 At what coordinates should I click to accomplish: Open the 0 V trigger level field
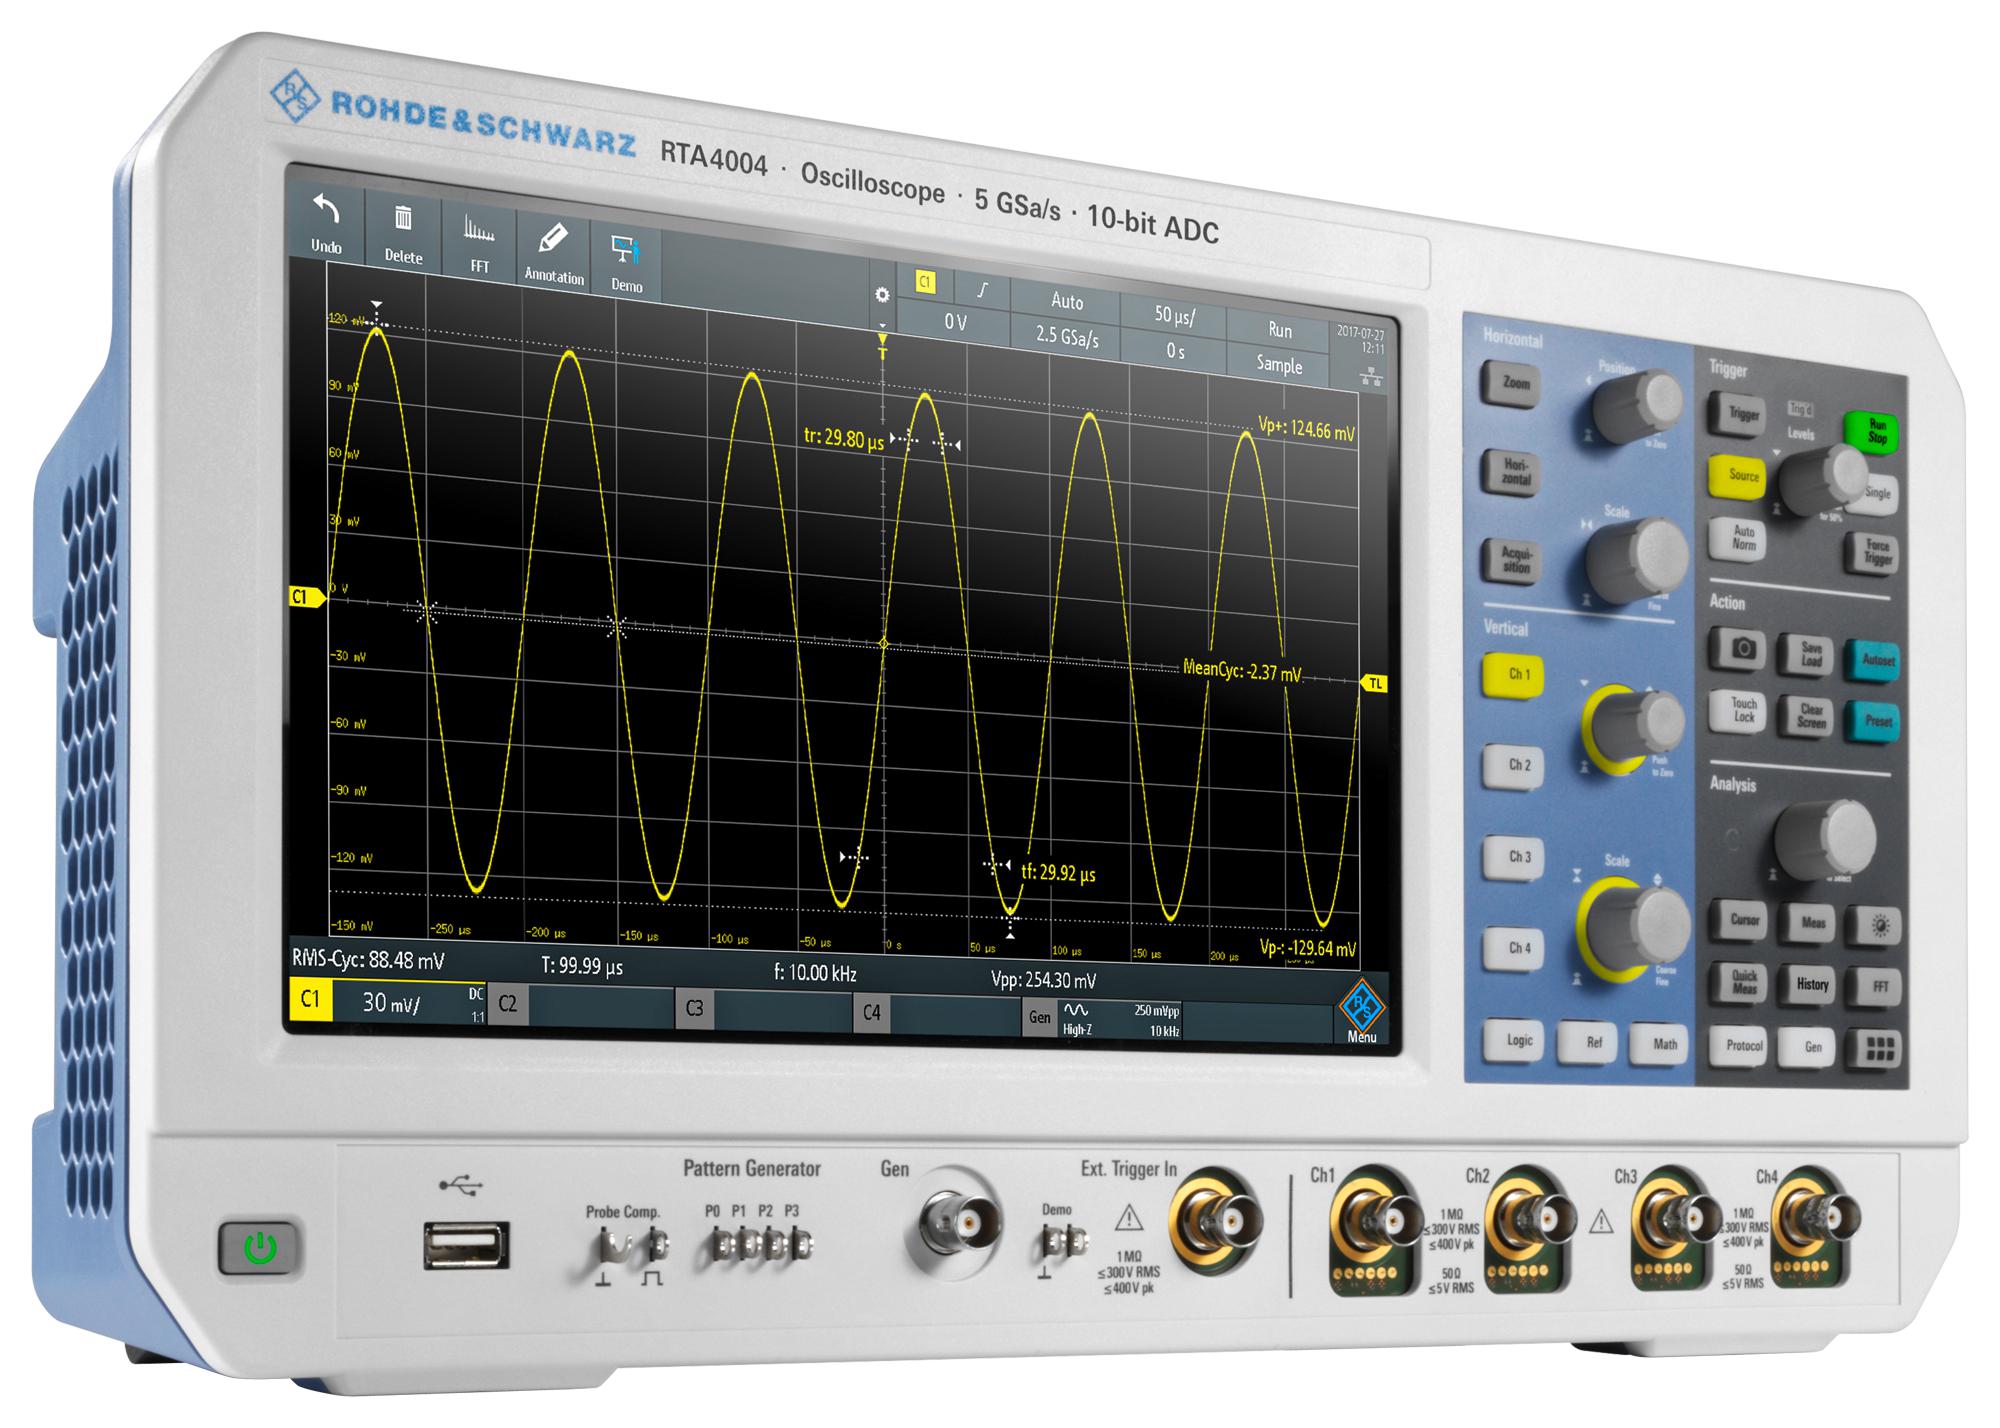(955, 322)
